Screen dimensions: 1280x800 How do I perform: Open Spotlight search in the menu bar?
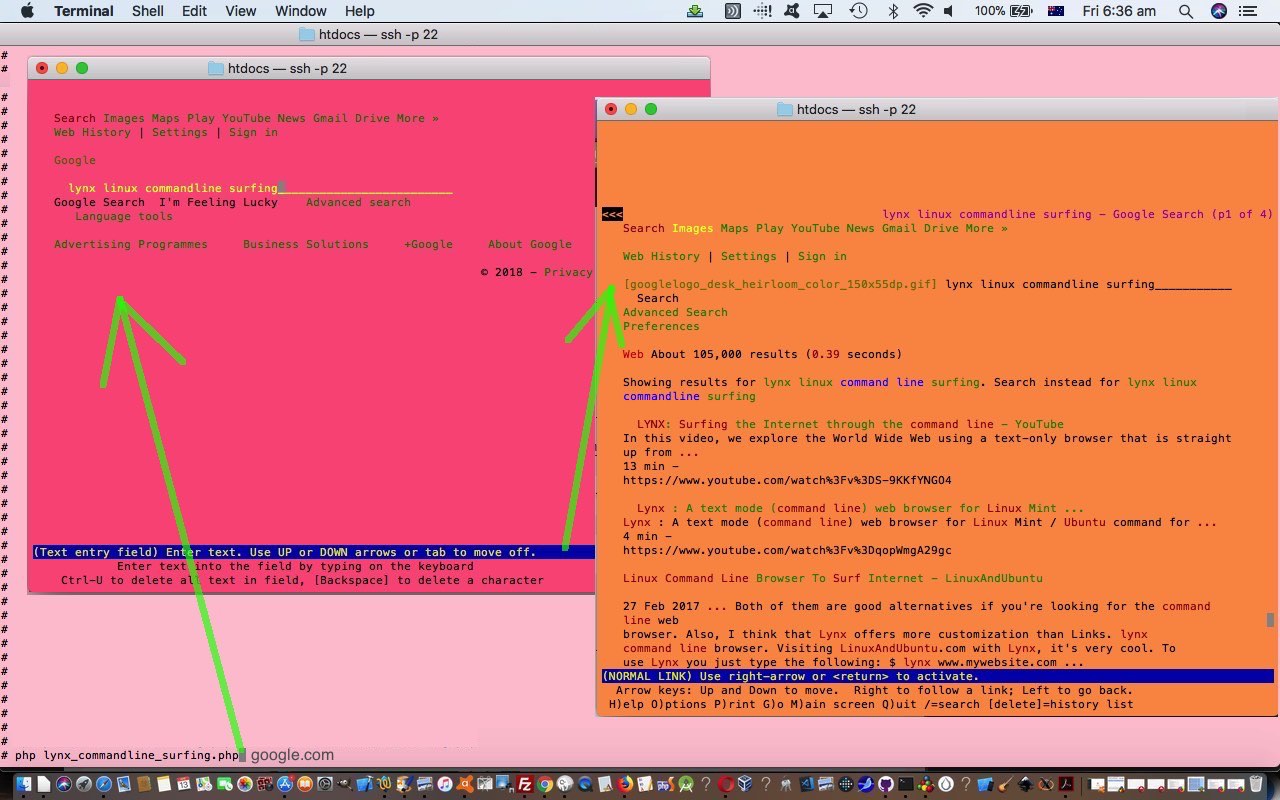coord(1185,11)
